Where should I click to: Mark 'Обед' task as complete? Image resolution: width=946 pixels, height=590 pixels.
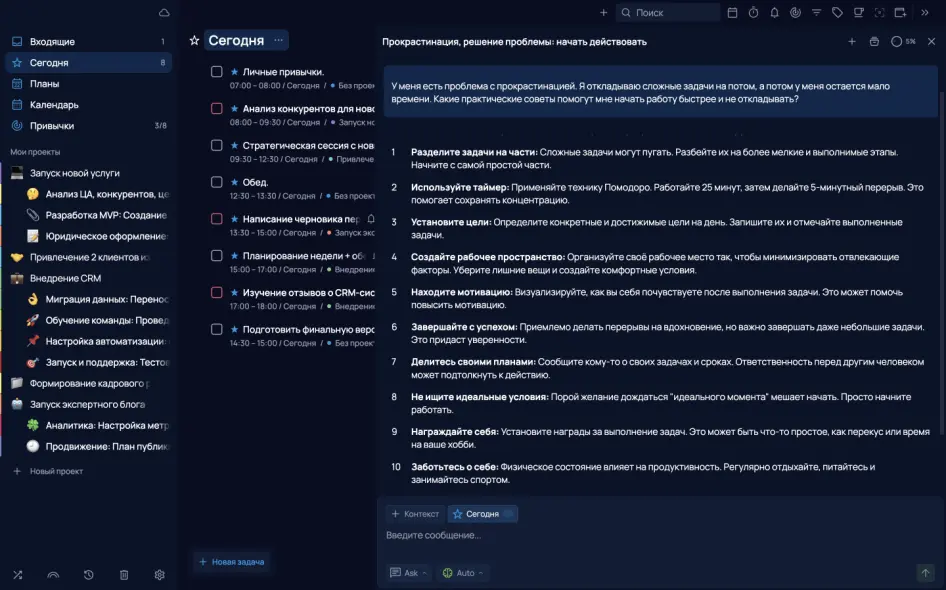coord(216,182)
